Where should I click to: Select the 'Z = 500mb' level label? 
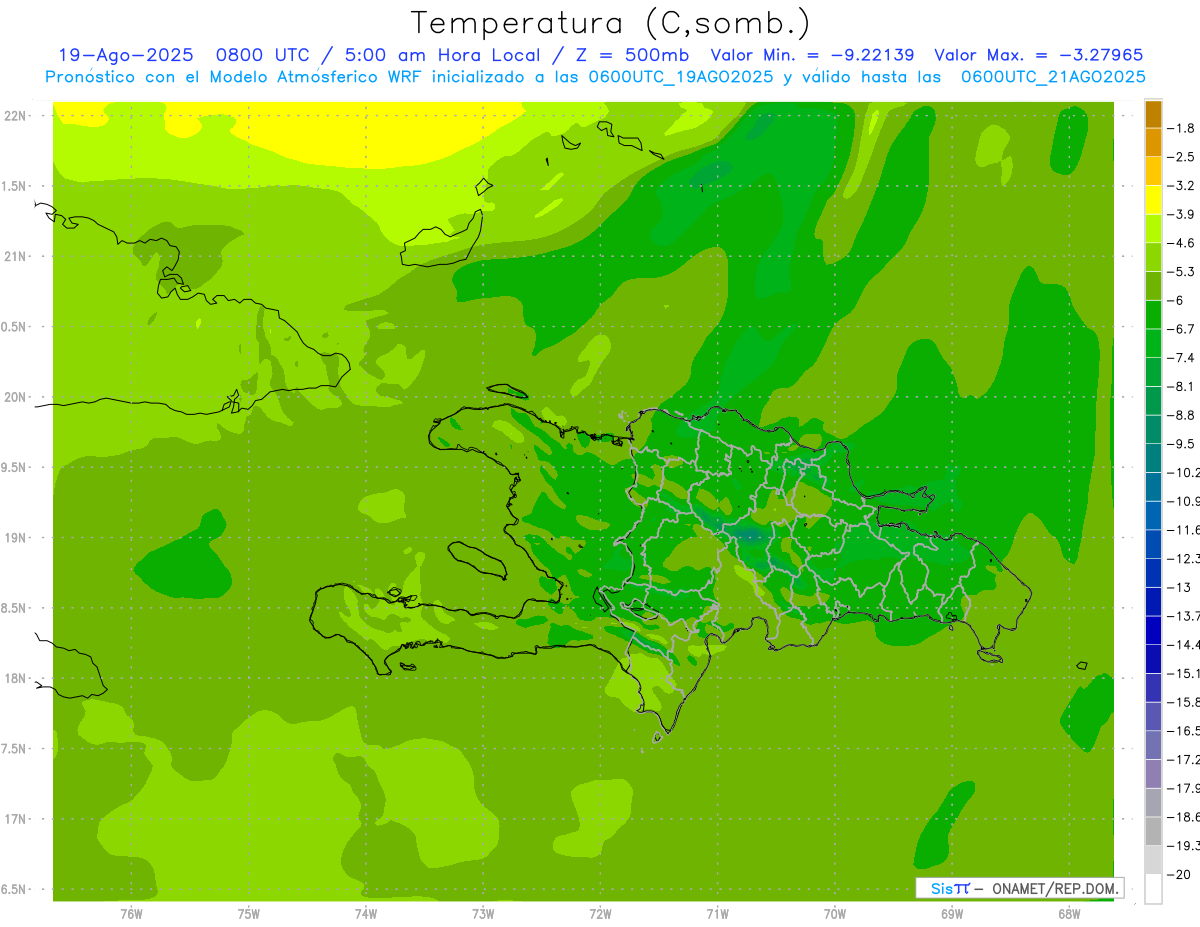tap(631, 56)
